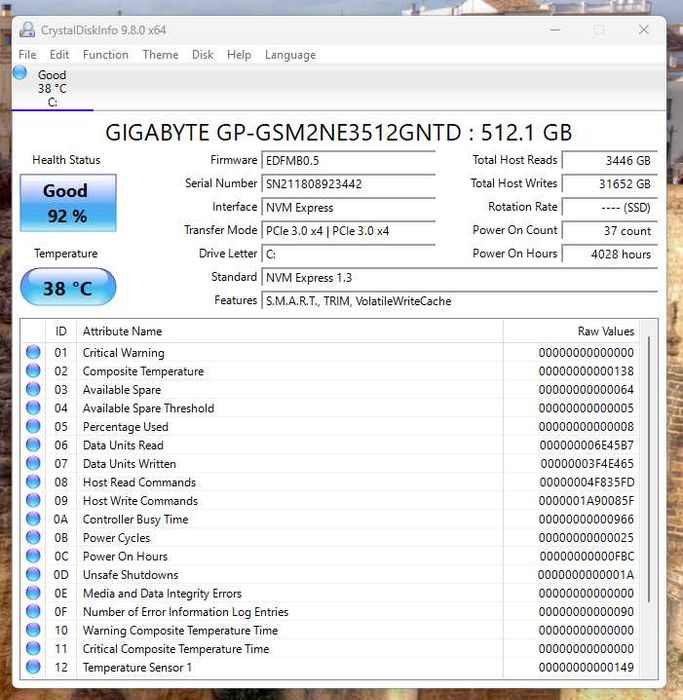Image resolution: width=683 pixels, height=700 pixels.
Task: Click raw value 0000001A90085F
Action: [586, 501]
